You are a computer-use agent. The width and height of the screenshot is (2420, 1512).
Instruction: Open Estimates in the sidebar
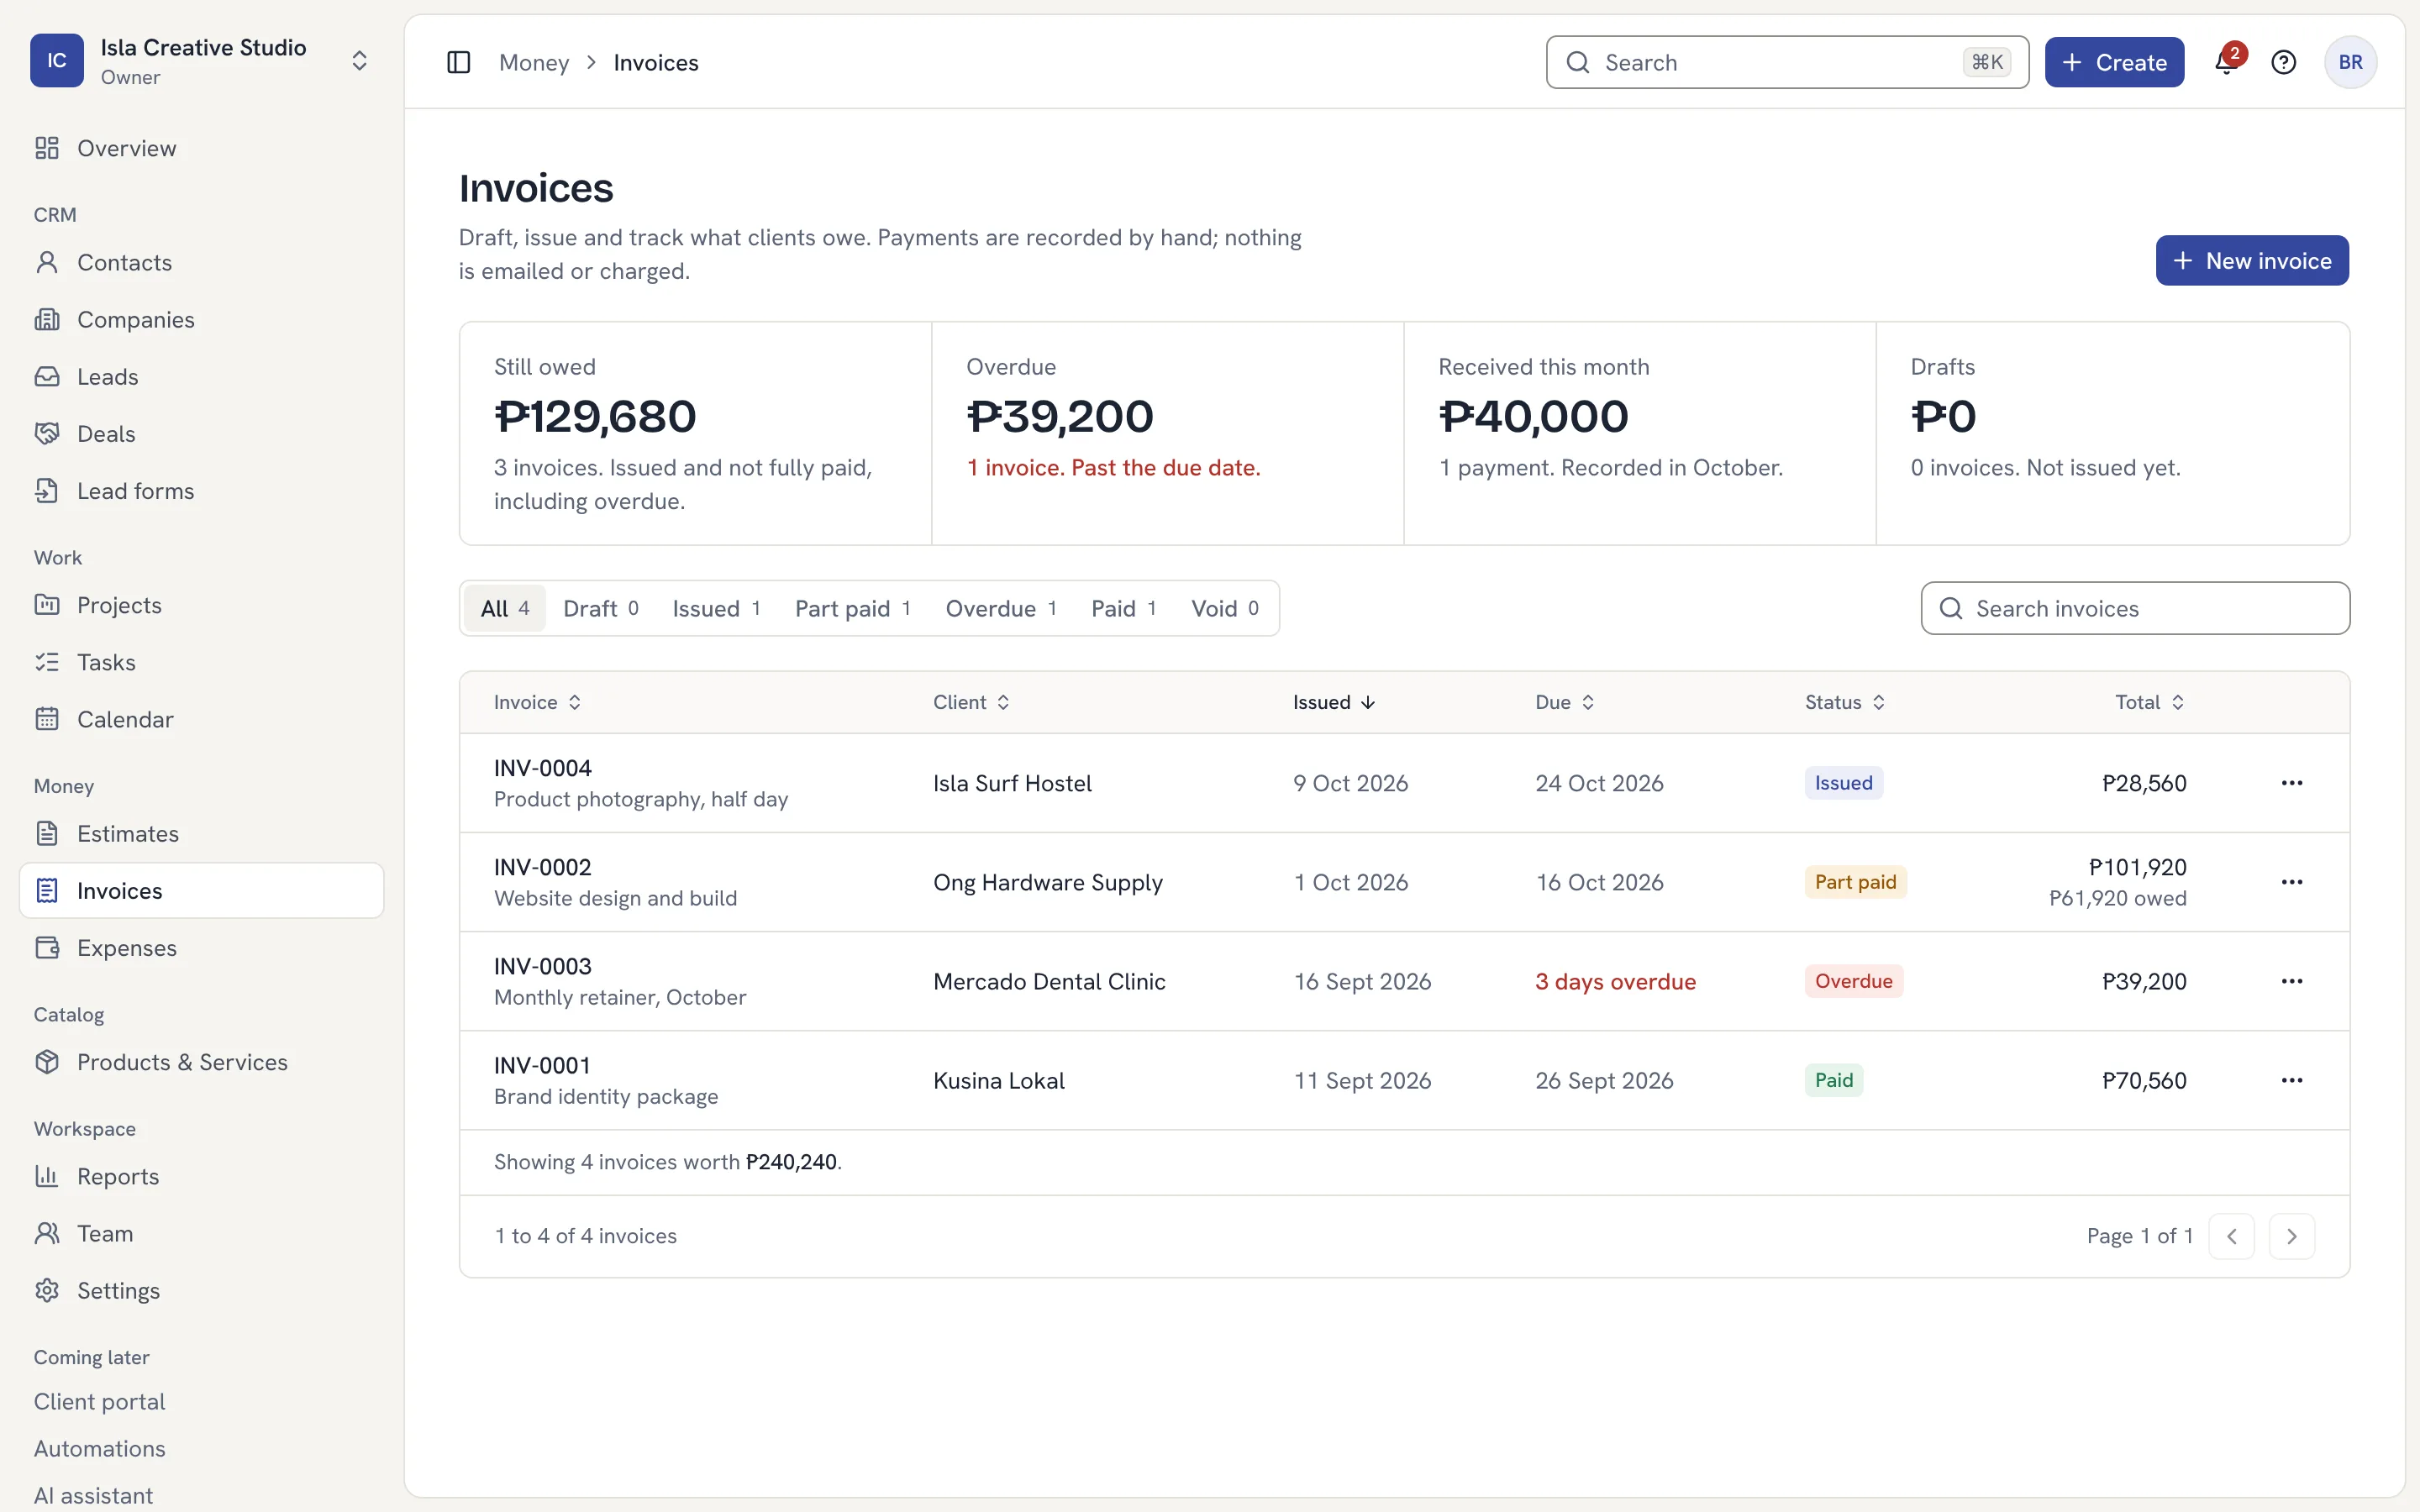pos(201,833)
